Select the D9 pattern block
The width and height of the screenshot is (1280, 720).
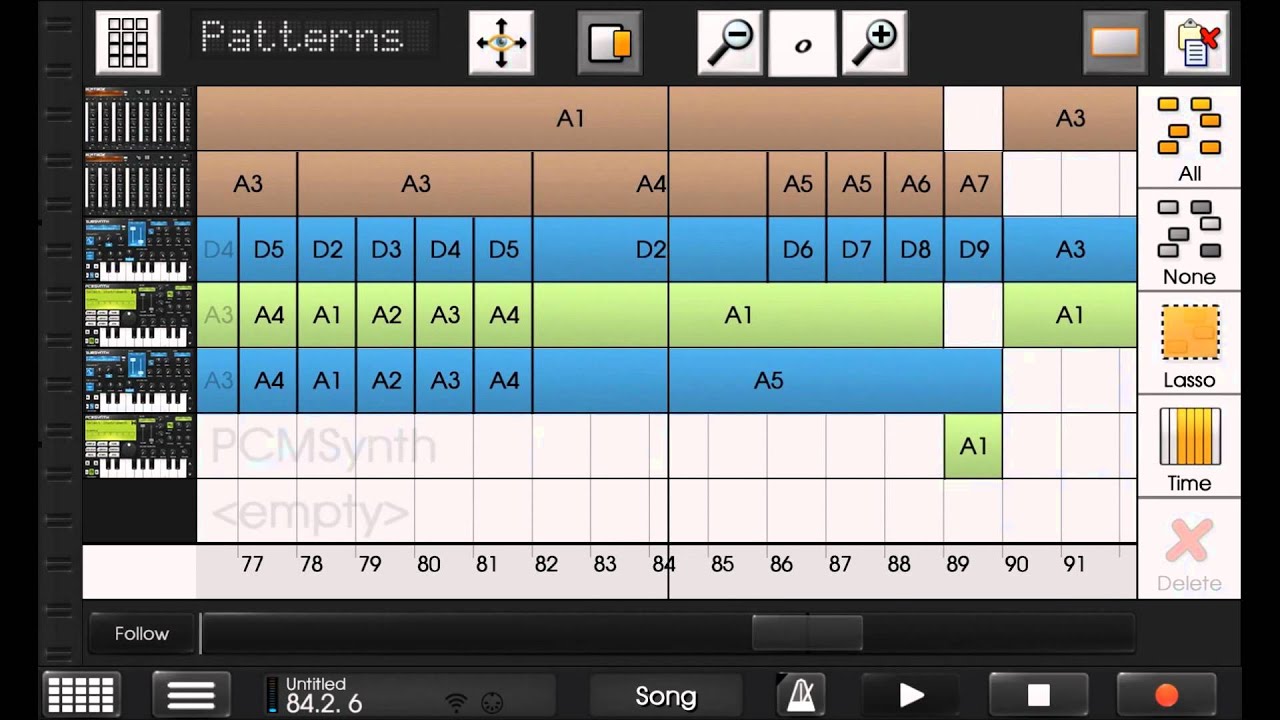[973, 249]
